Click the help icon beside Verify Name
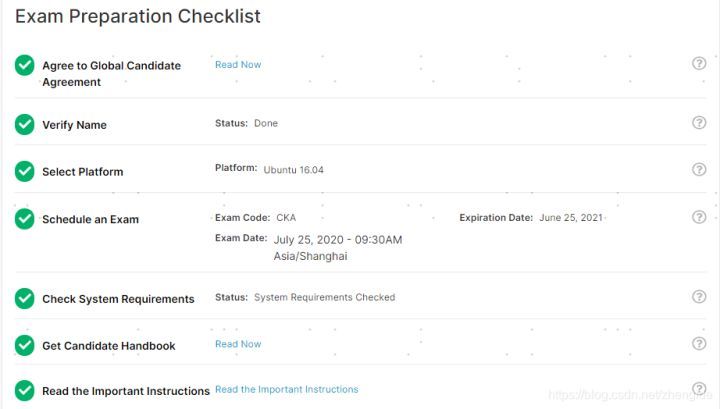This screenshot has height=409, width=720. click(699, 123)
